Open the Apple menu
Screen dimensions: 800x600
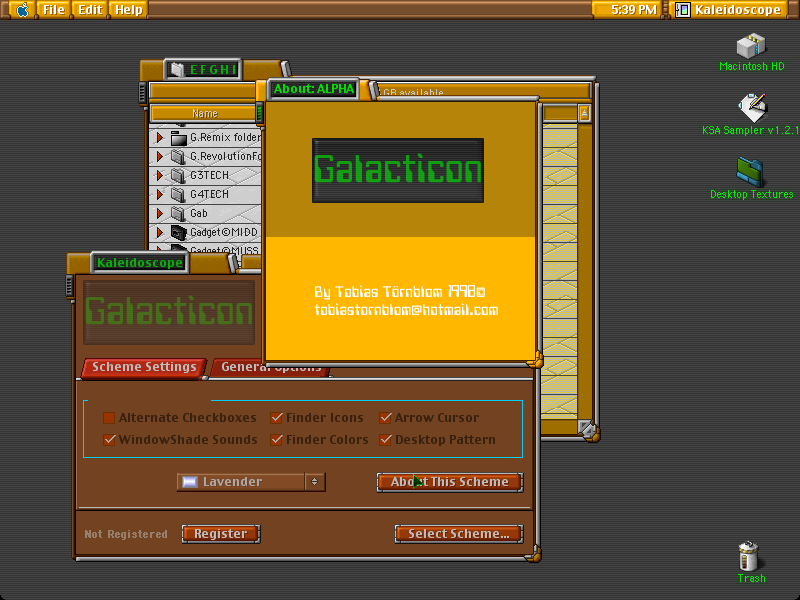click(22, 10)
